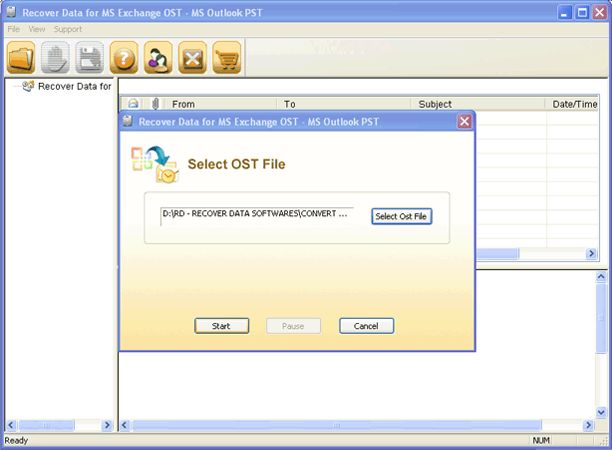Sort by the From column header
612x450 pixels.
tap(221, 104)
